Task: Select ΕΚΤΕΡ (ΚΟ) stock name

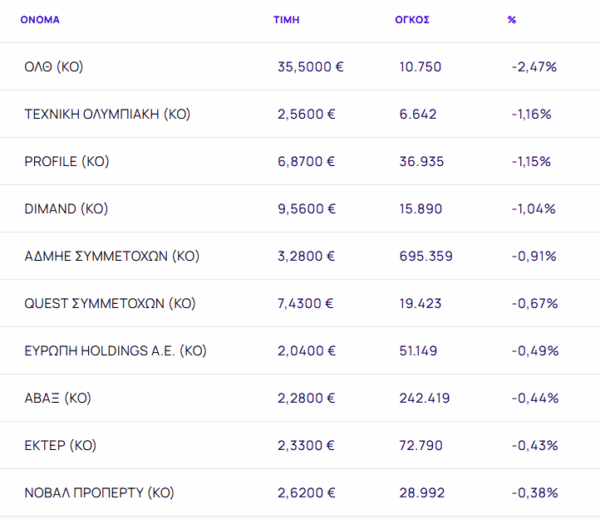Action: click(x=60, y=446)
